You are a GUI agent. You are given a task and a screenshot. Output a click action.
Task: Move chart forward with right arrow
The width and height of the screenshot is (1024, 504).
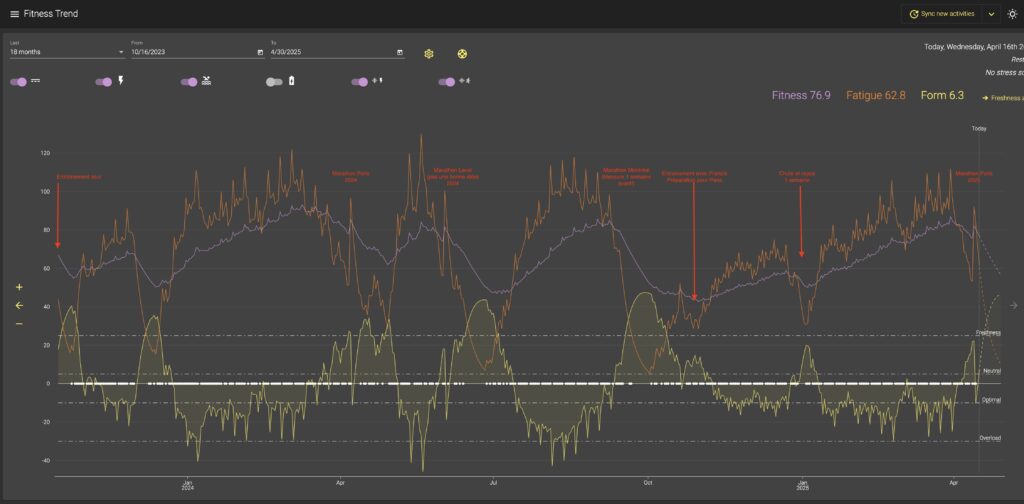pyautogui.click(x=1014, y=305)
